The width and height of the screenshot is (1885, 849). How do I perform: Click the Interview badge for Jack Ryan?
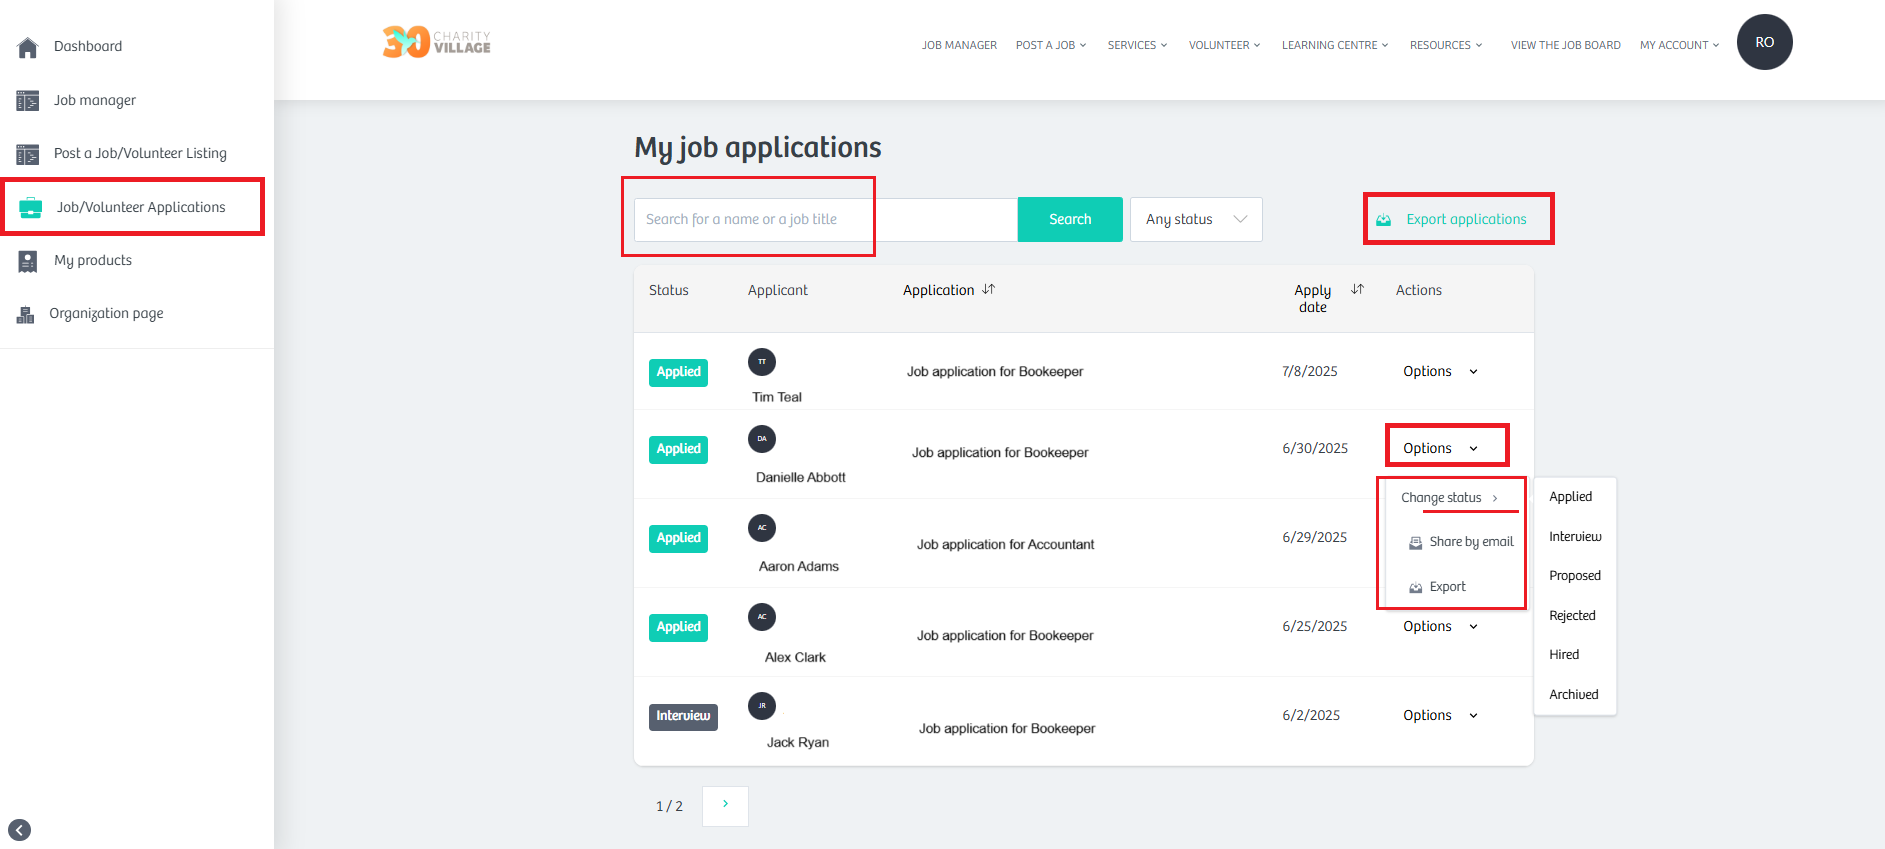pyautogui.click(x=683, y=716)
